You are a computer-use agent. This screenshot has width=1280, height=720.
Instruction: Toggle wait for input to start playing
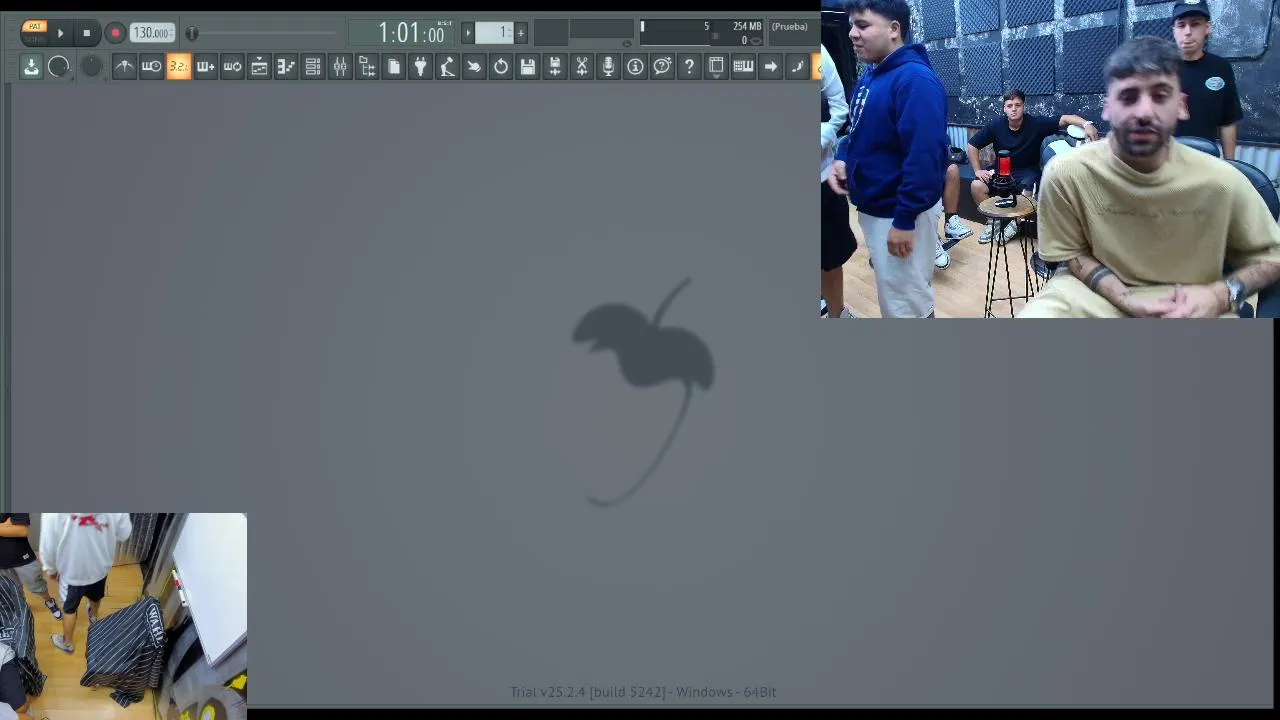coord(151,66)
